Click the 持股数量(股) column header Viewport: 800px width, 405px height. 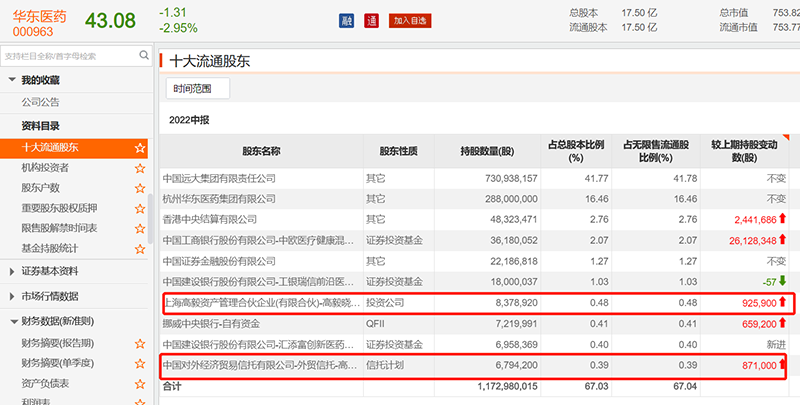[487, 151]
